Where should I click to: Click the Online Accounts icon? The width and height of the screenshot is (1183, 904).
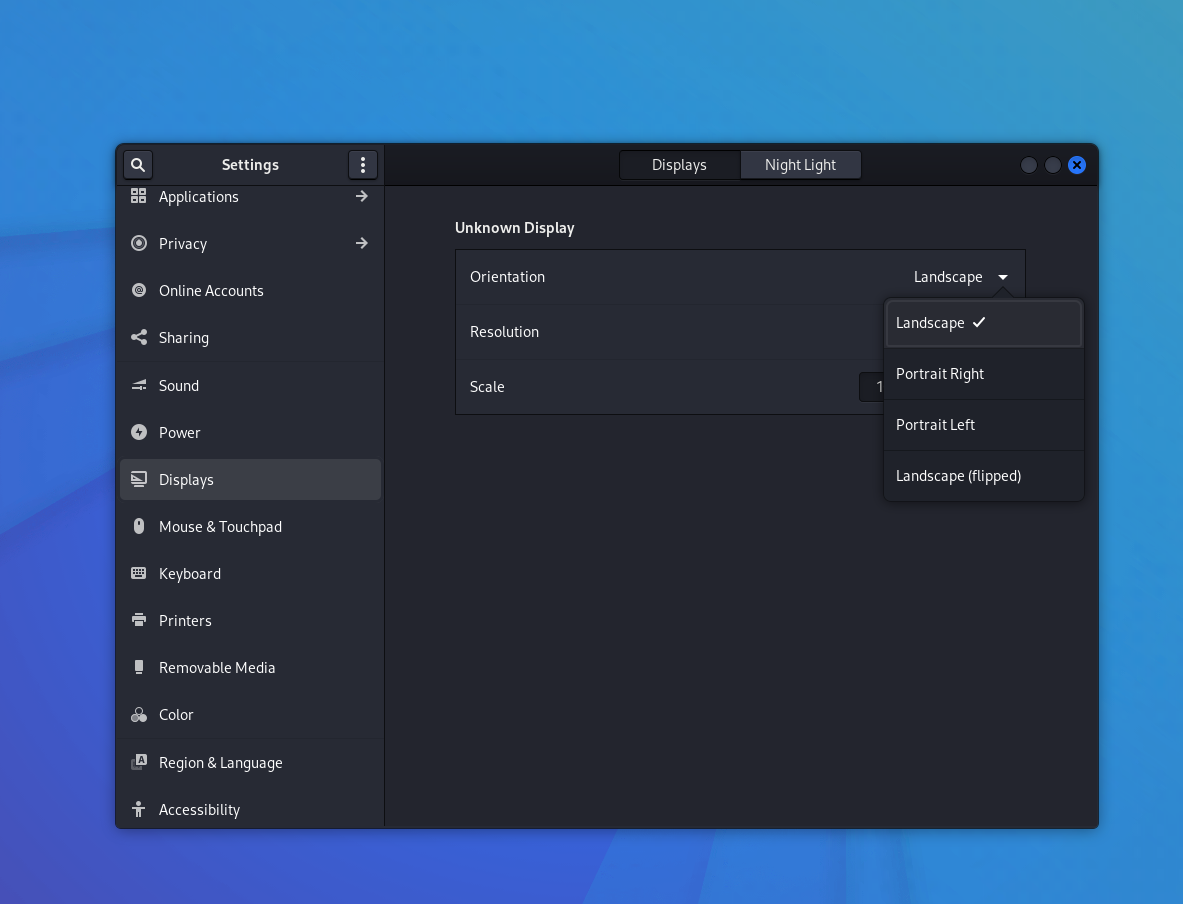coord(139,291)
